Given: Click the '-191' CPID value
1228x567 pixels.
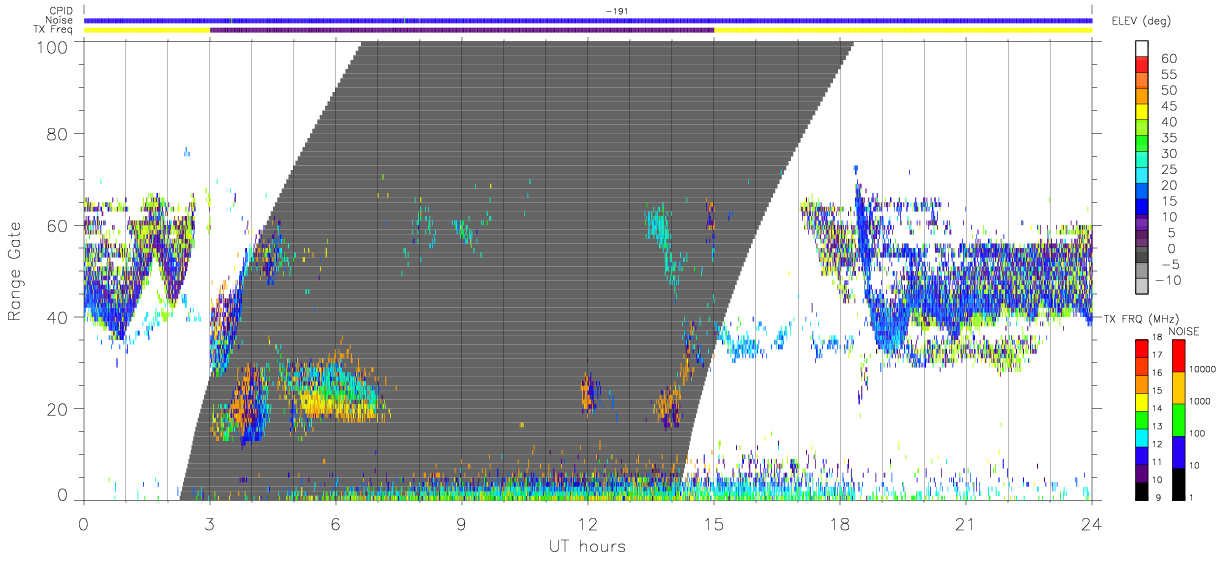Looking at the screenshot, I should tap(616, 11).
